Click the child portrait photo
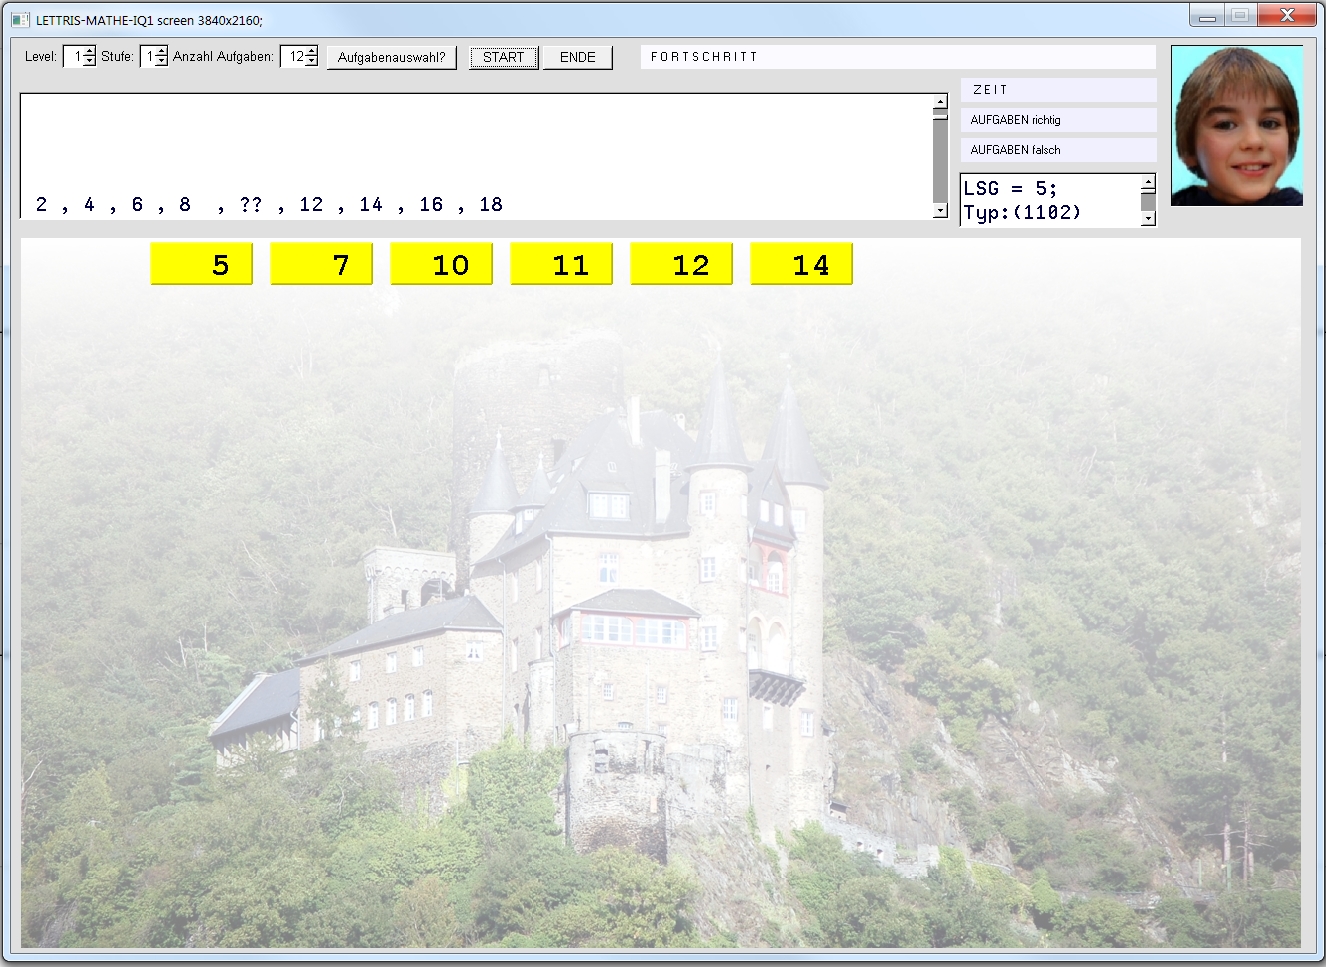 click(x=1236, y=125)
